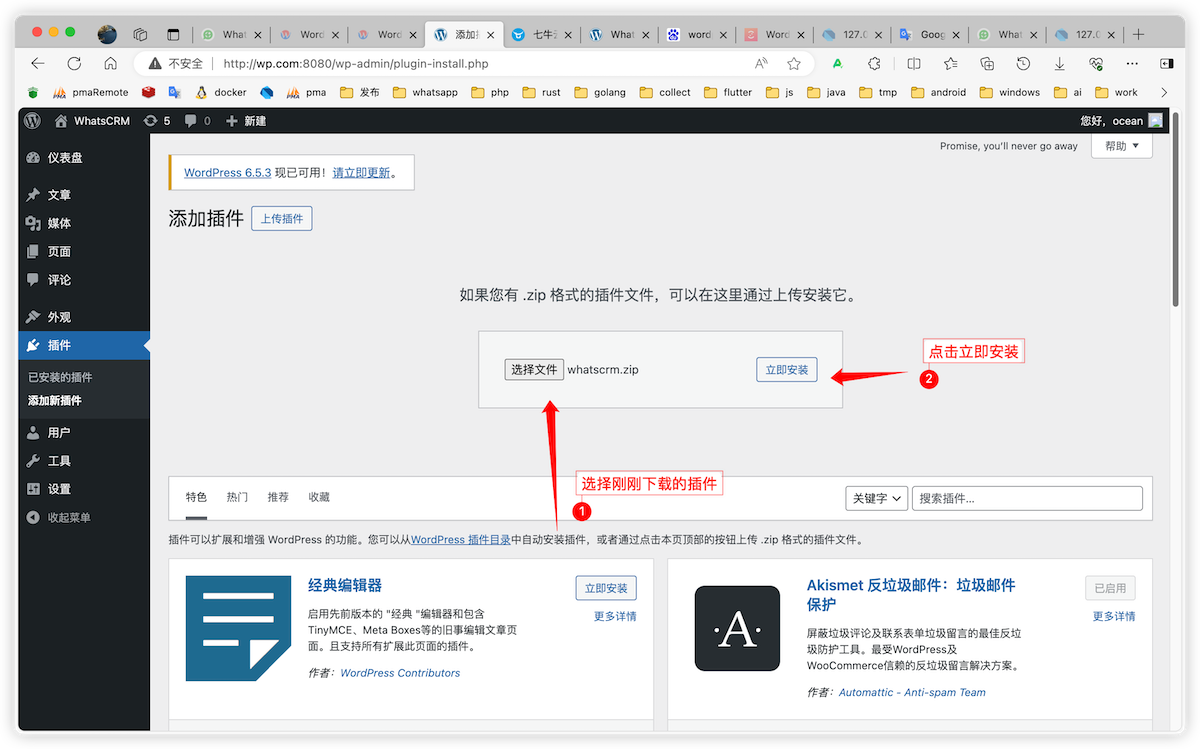Screen dimensions: 1200x749
Task: Show more bookmarks with overflow chevron
Action: [x=1163, y=92]
